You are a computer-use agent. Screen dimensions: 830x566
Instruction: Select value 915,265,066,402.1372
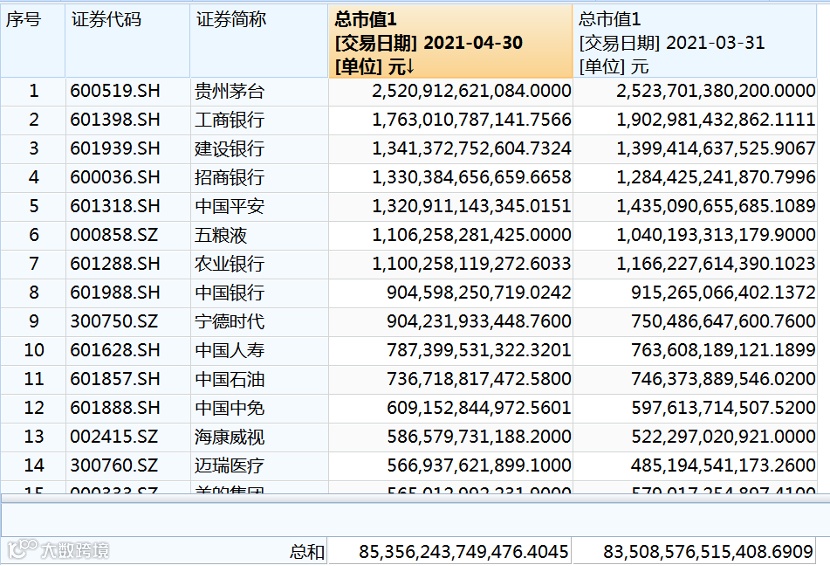723,292
